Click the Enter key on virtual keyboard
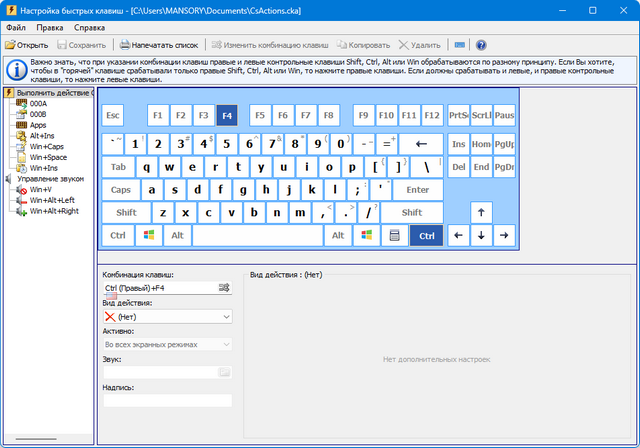The width and height of the screenshot is (640, 448). point(418,190)
